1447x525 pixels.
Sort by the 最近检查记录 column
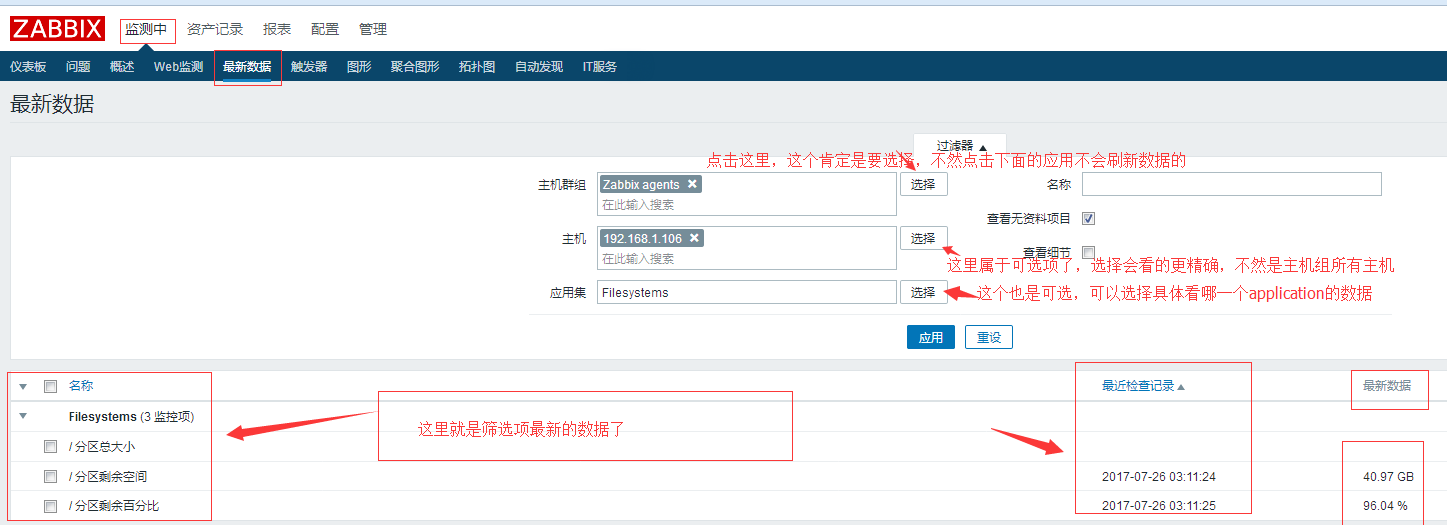(x=1139, y=386)
